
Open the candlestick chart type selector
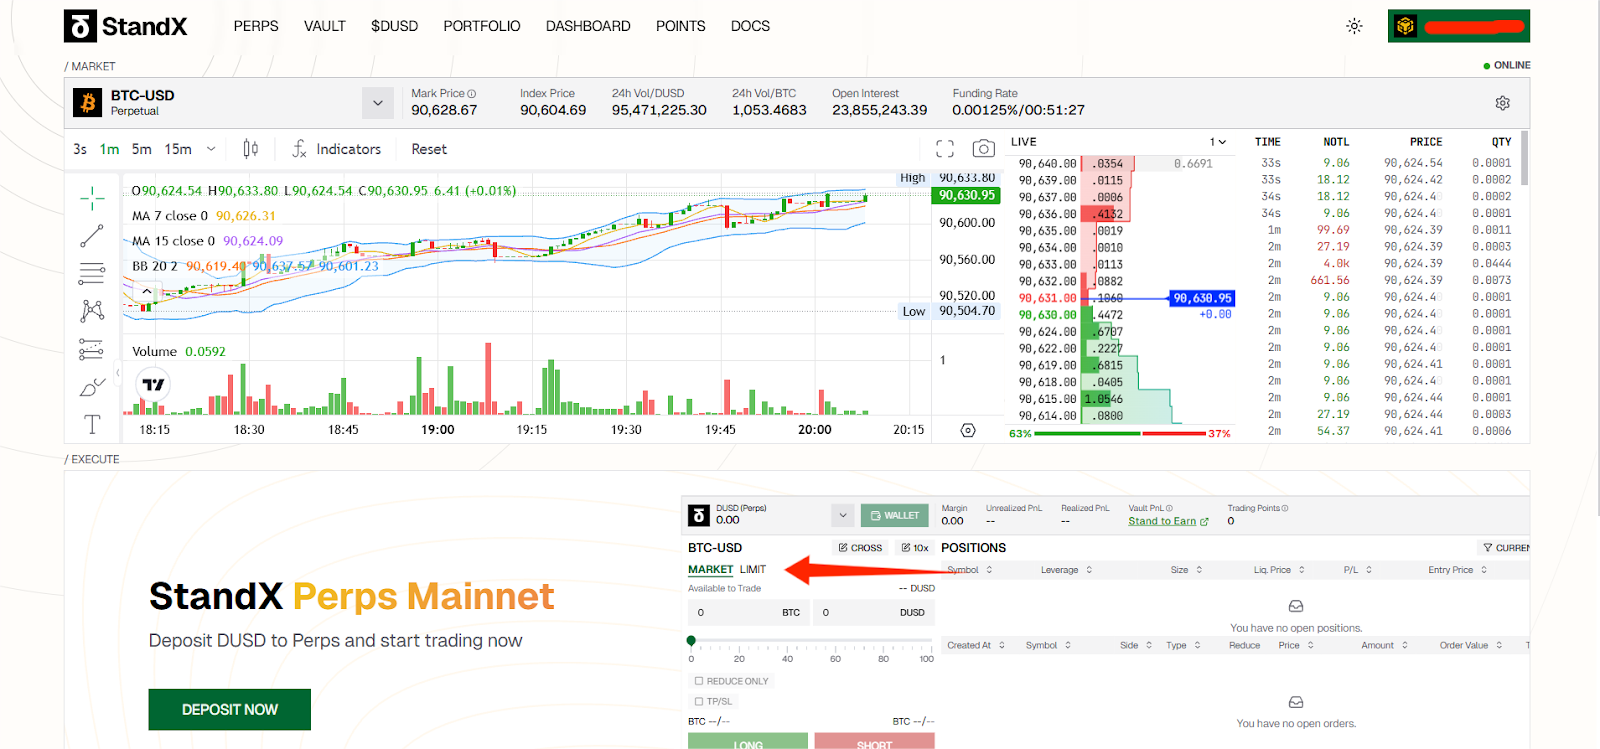point(250,149)
